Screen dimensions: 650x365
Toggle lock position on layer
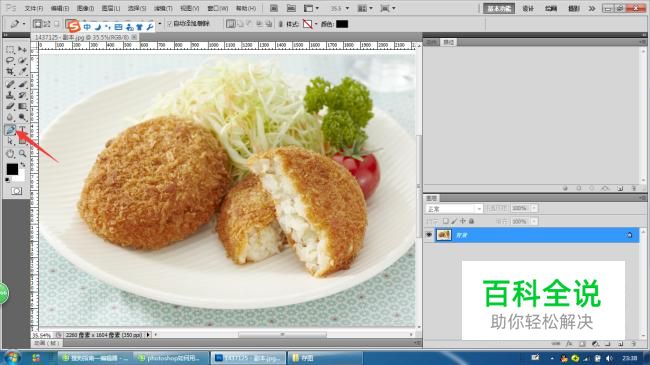[x=463, y=221]
